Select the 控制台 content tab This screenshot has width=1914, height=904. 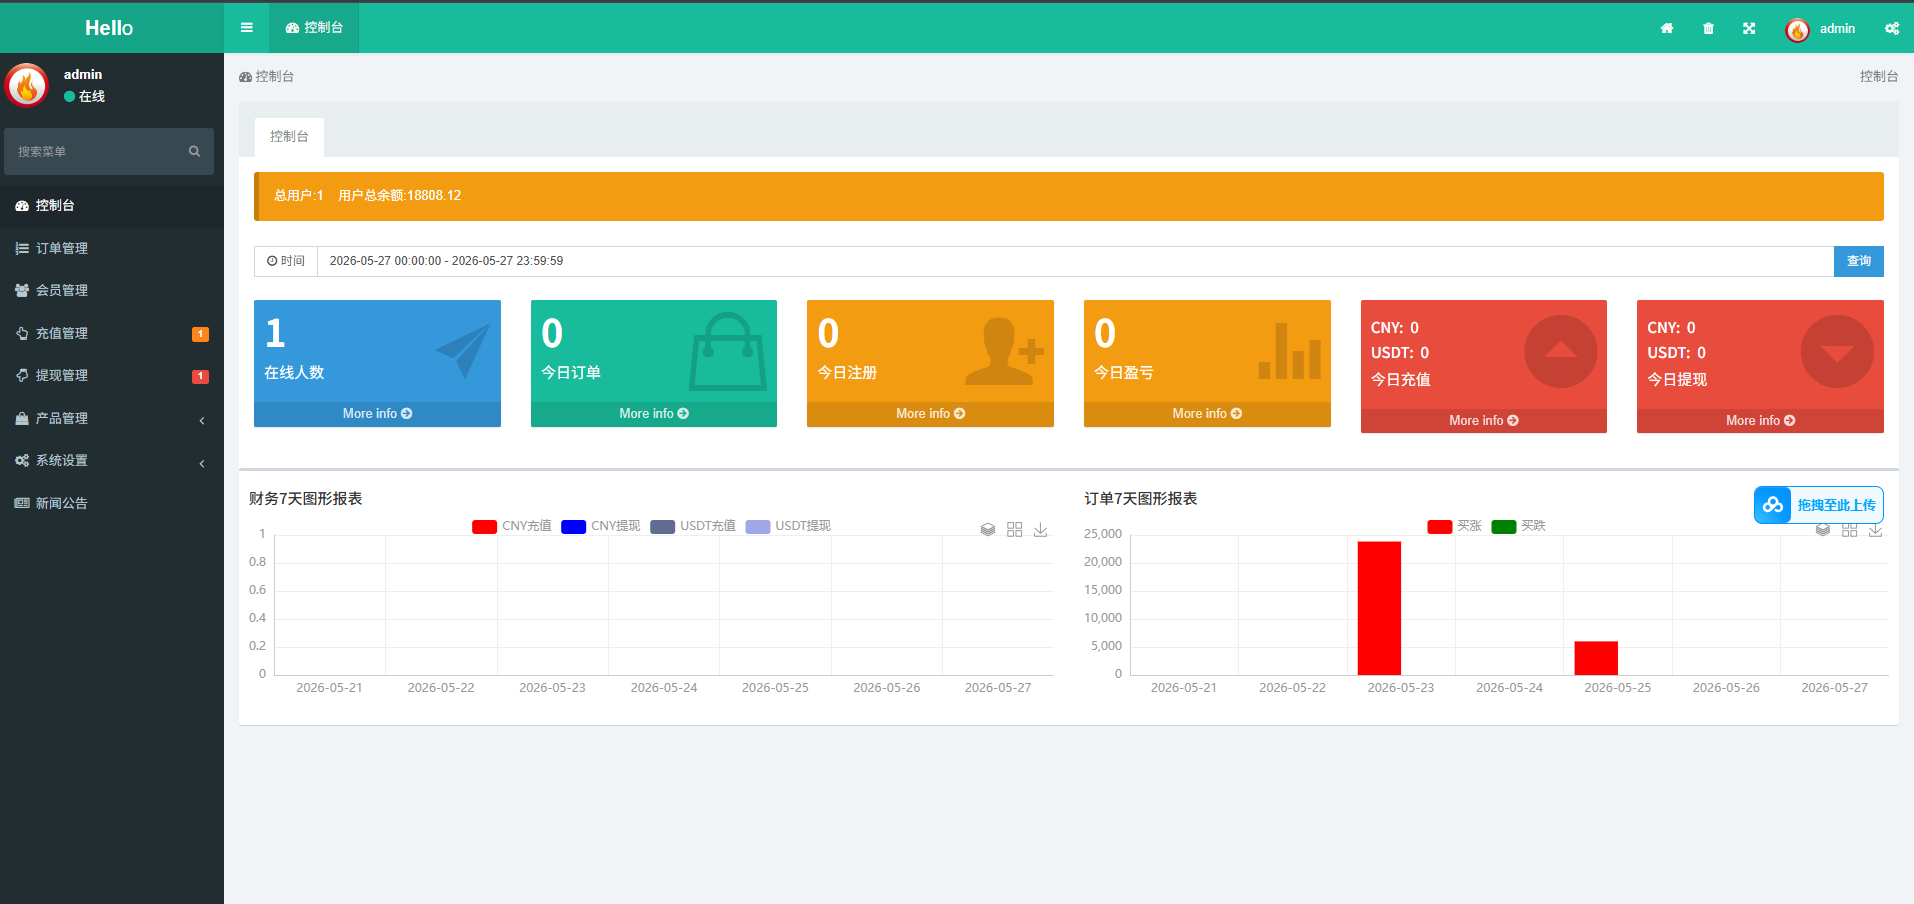289,137
